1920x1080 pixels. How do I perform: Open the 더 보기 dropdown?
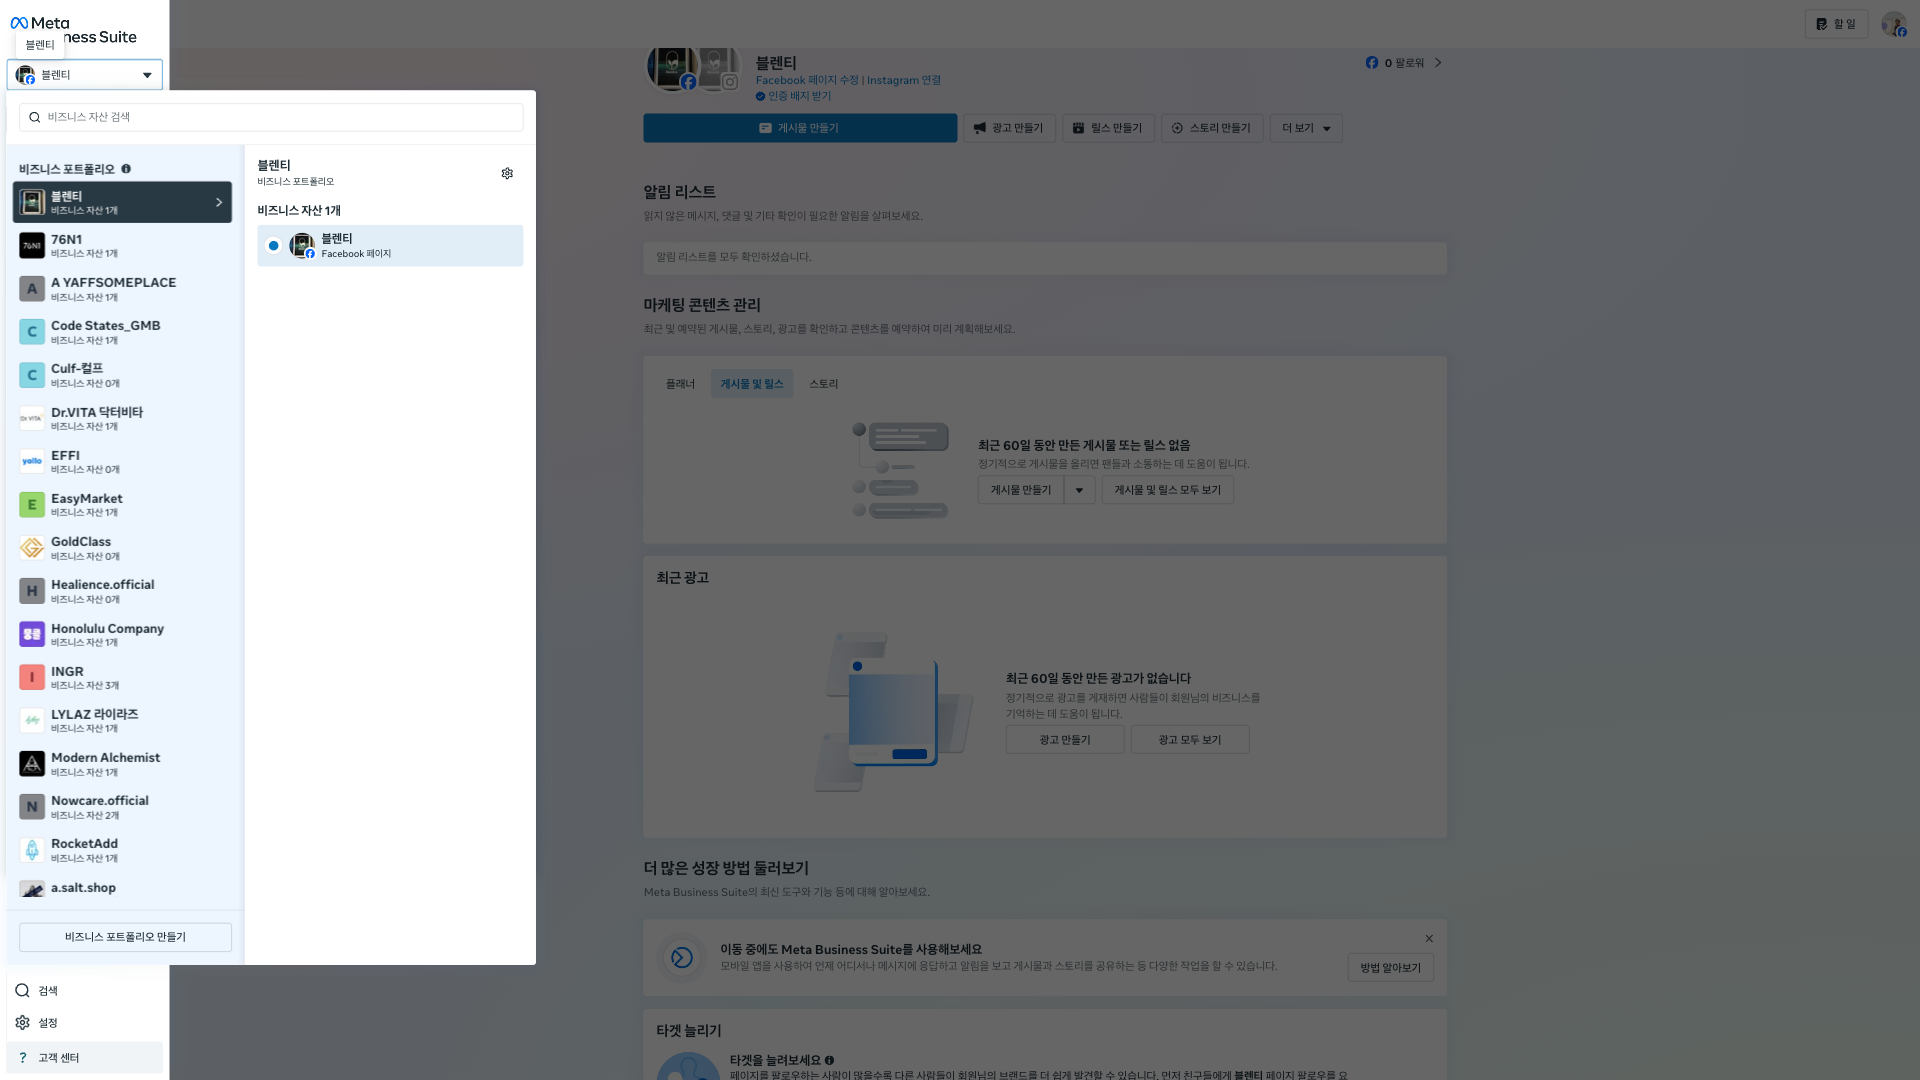[x=1306, y=128]
